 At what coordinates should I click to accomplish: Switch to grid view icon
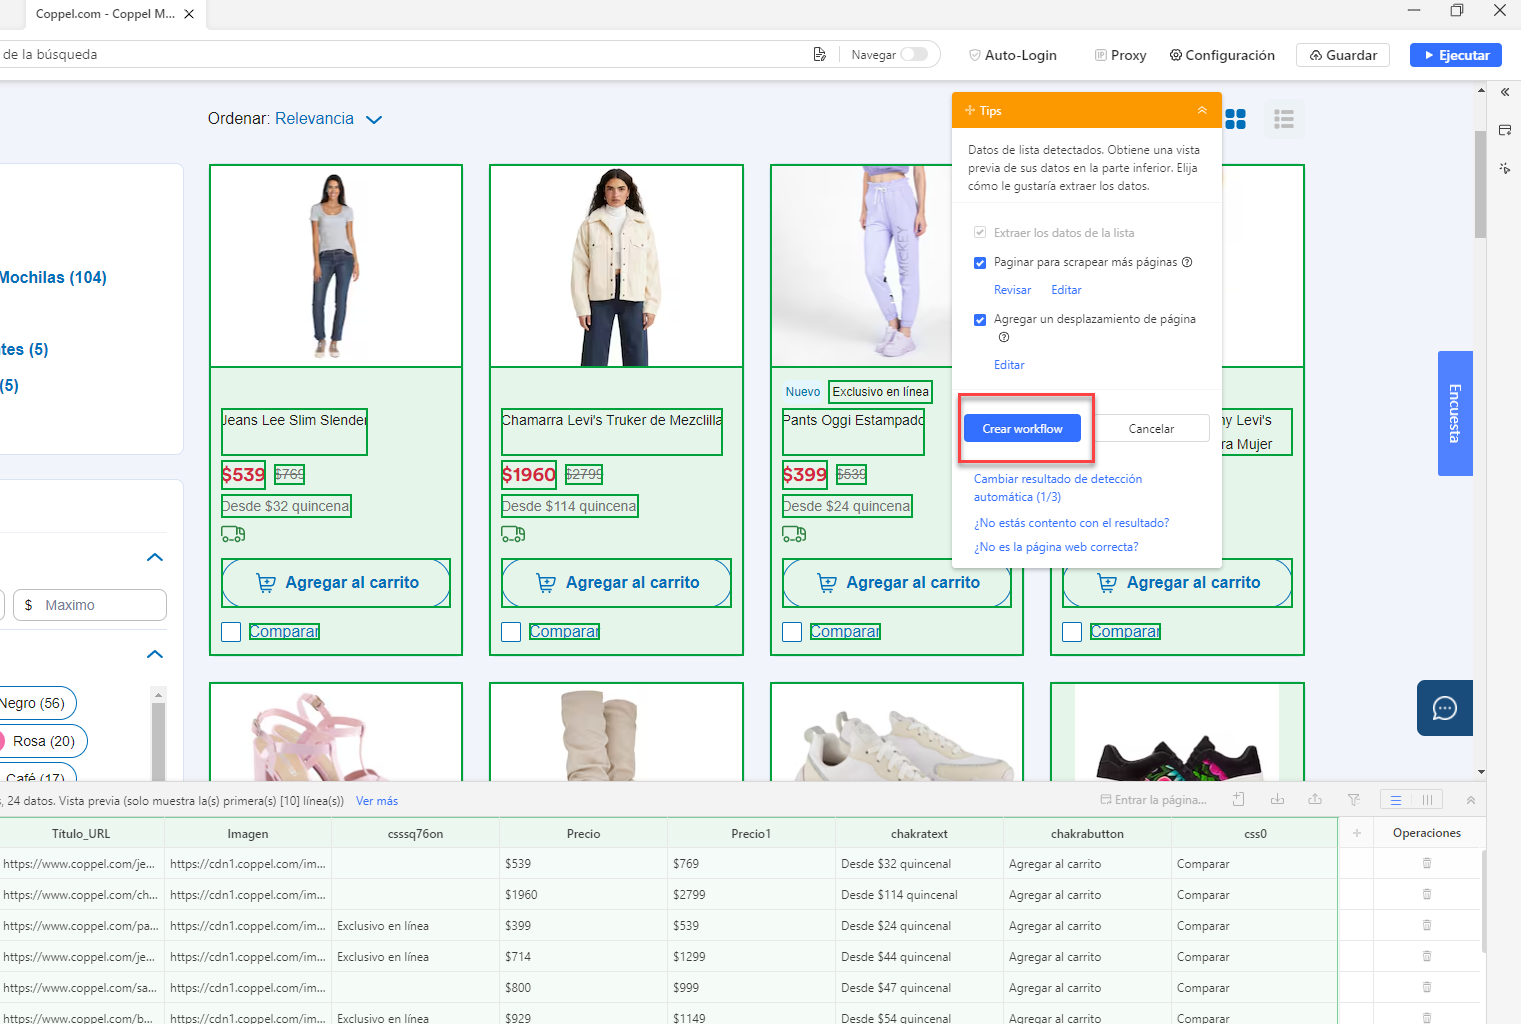[x=1236, y=119]
